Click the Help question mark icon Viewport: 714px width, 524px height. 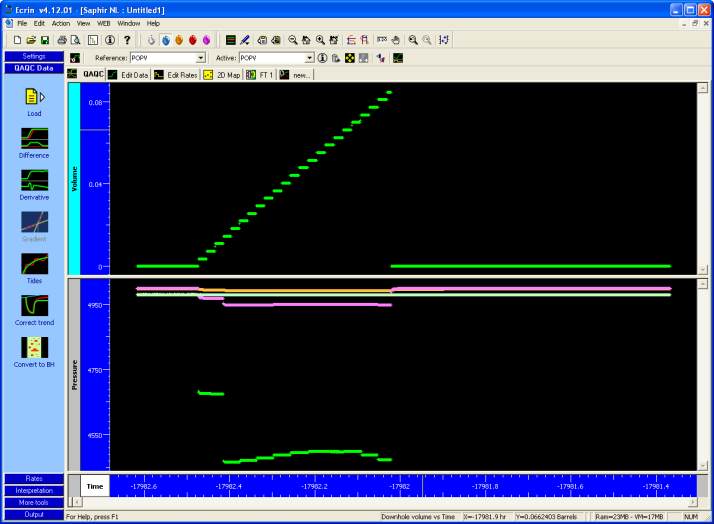127,39
